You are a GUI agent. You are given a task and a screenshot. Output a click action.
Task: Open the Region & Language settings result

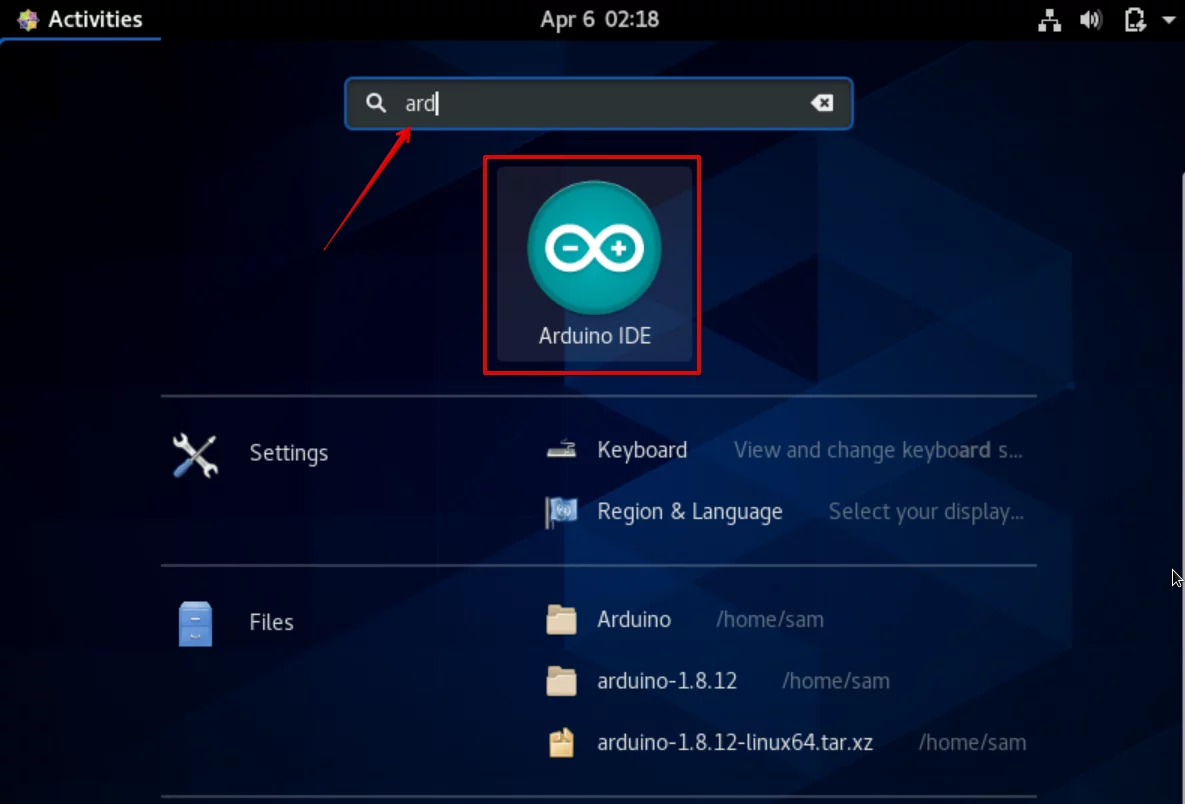pos(784,512)
